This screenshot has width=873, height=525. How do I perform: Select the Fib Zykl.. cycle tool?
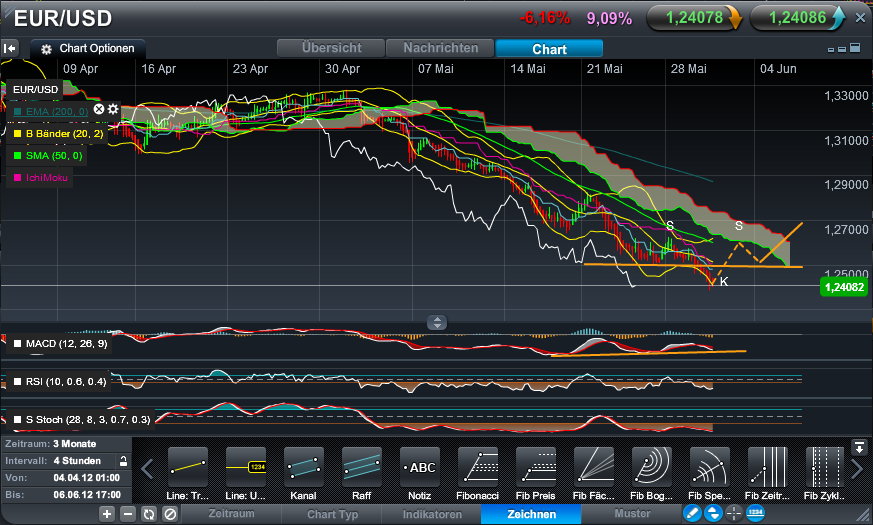pos(825,468)
